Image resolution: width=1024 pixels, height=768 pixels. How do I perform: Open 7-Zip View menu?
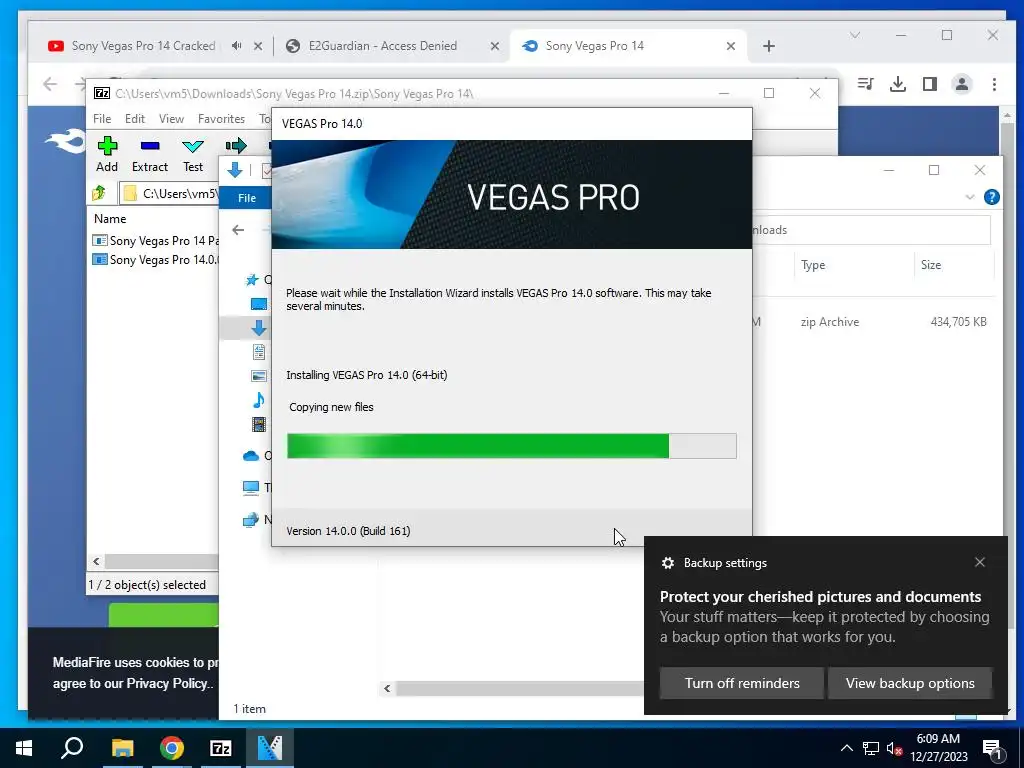pos(171,119)
